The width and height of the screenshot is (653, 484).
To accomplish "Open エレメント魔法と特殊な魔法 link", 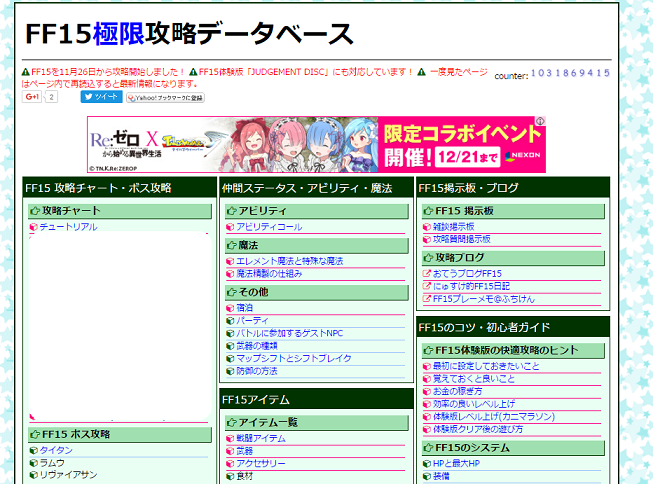I will (x=289, y=261).
